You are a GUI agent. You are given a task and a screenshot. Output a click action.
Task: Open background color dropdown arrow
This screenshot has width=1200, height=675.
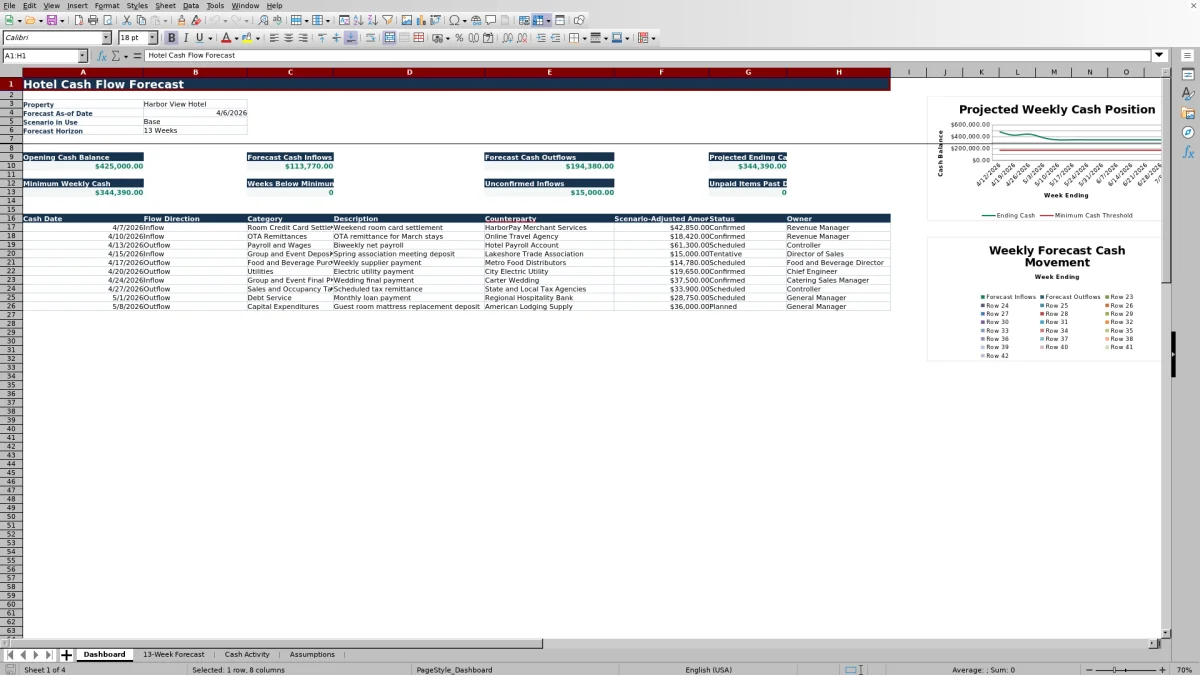pos(257,38)
